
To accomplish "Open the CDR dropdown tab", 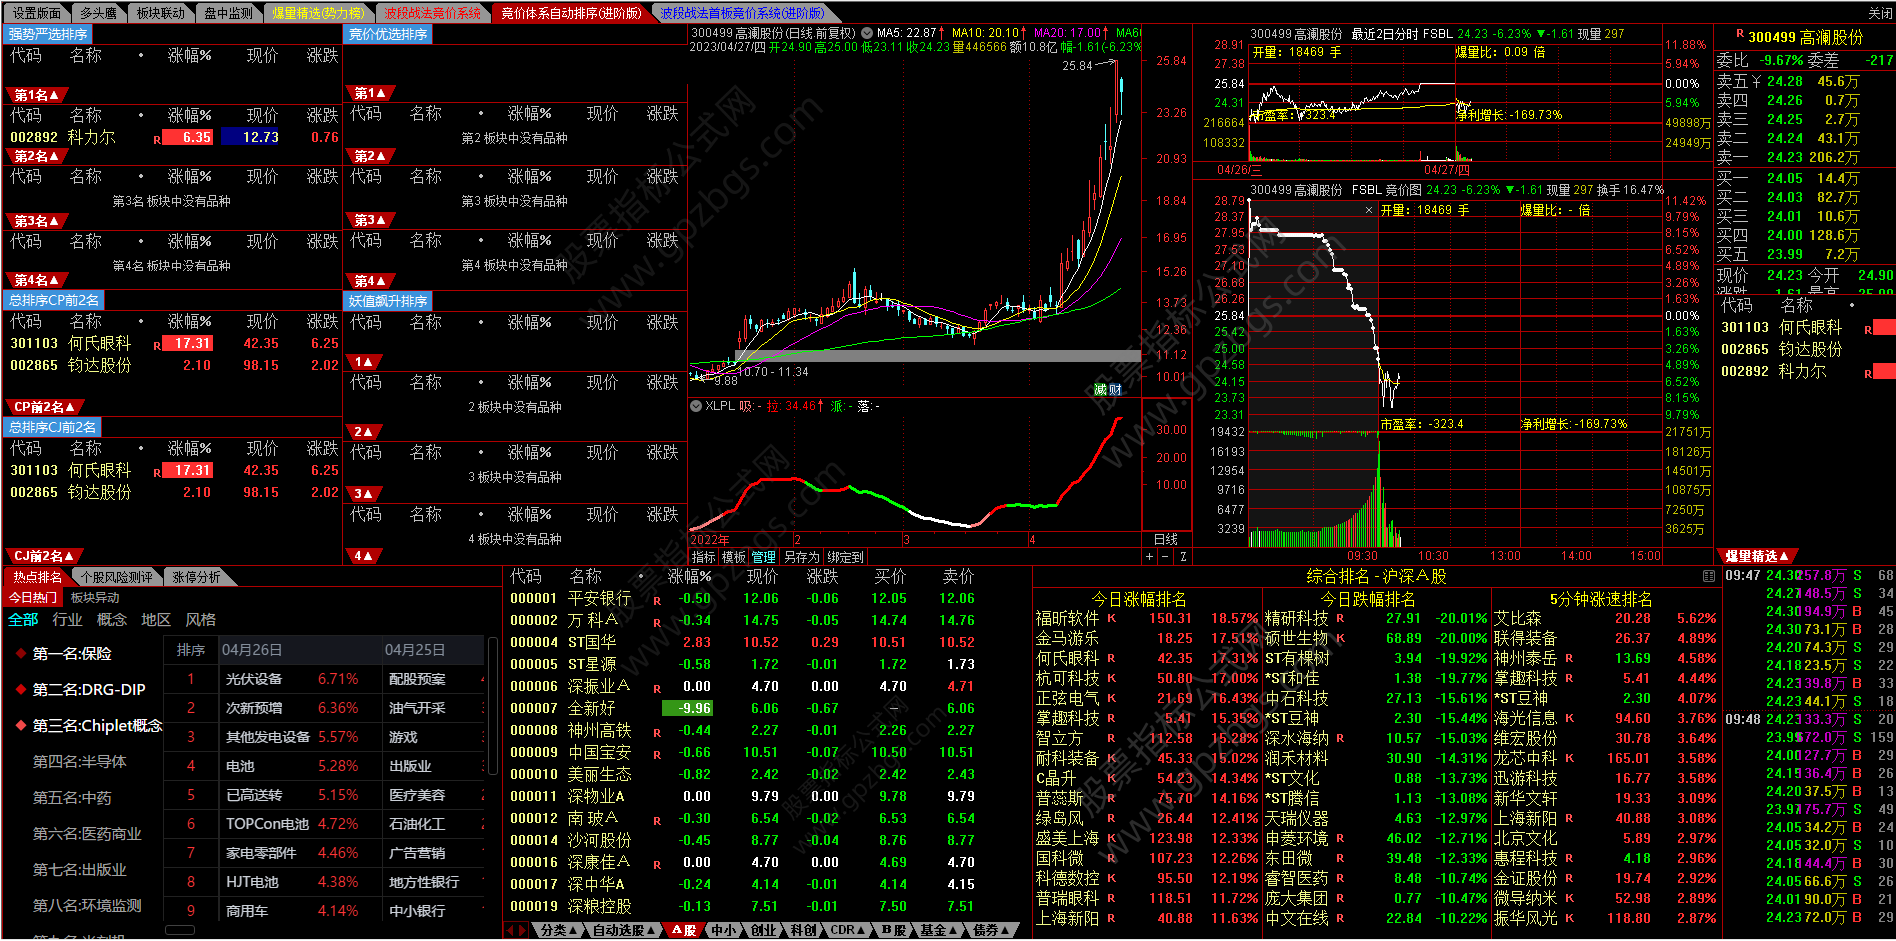I will (x=848, y=930).
